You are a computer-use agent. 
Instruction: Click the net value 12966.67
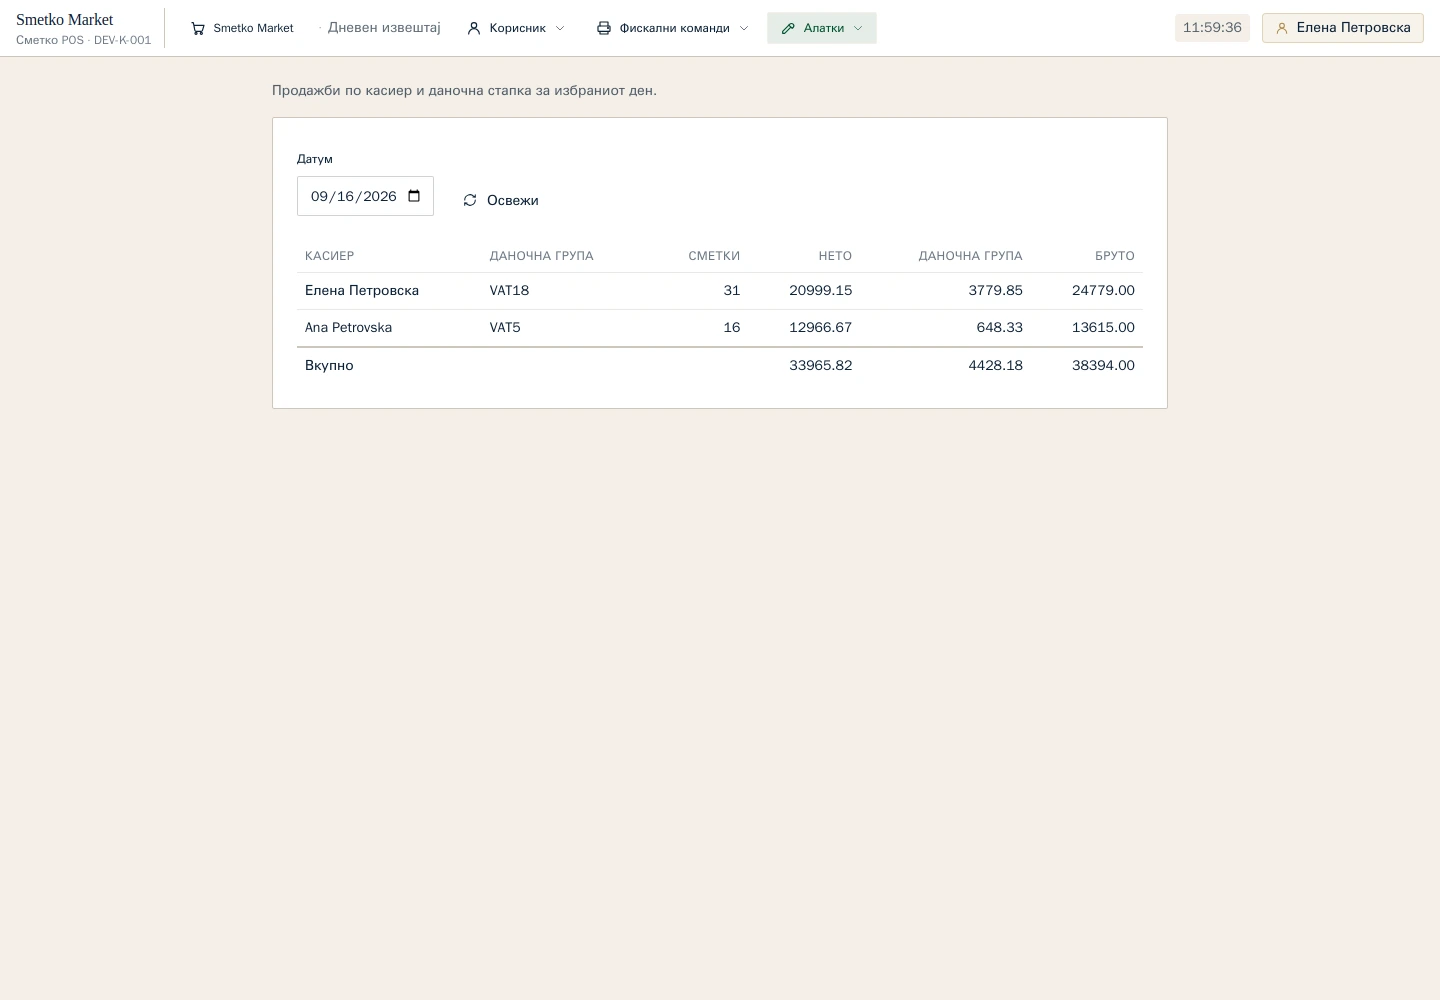tap(821, 328)
